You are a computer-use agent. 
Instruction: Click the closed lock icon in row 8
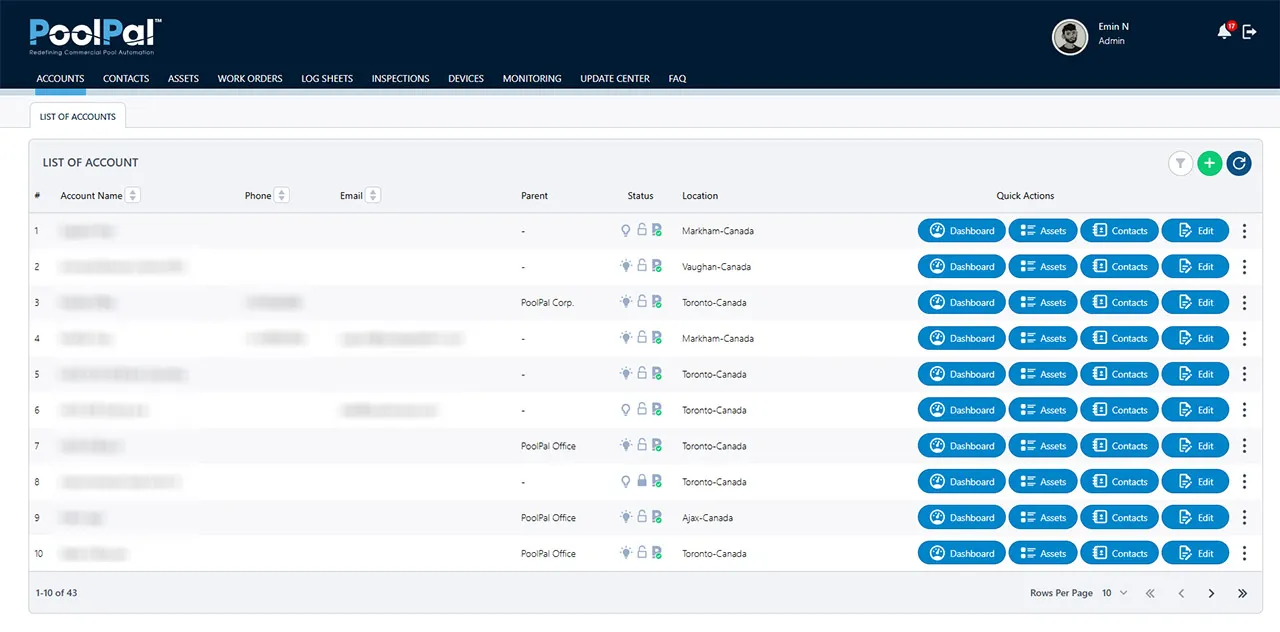[x=642, y=481]
